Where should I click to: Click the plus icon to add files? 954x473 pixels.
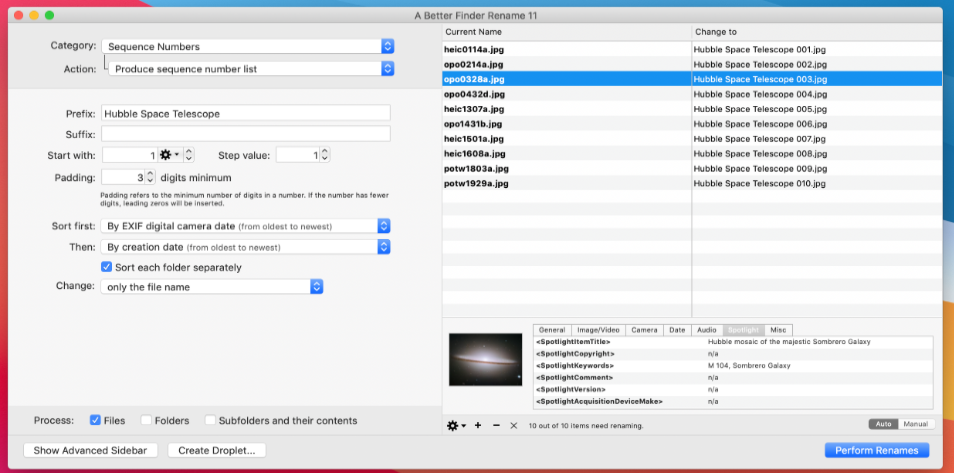pyautogui.click(x=478, y=425)
